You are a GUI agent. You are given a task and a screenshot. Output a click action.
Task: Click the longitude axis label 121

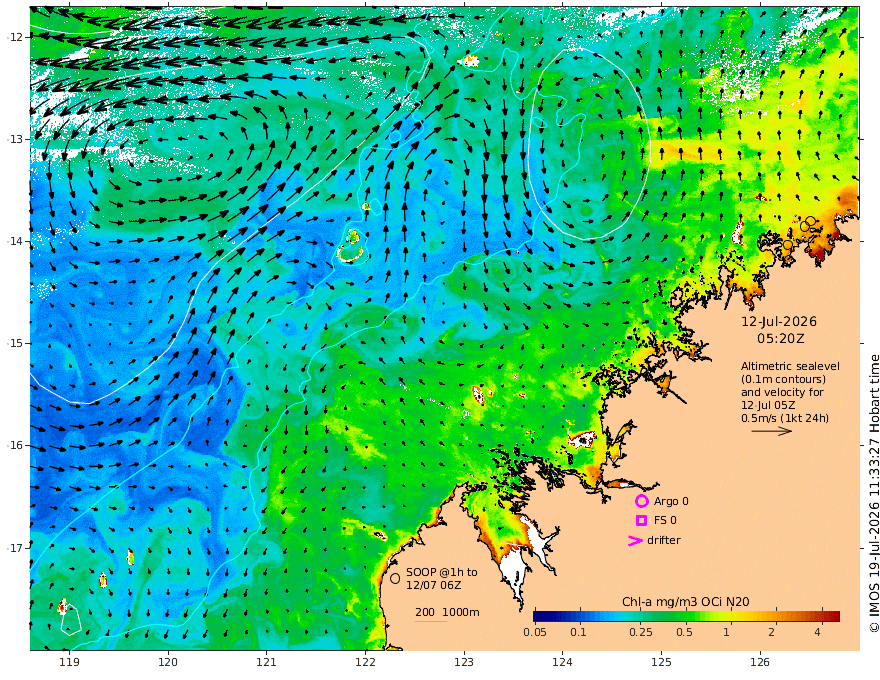[x=266, y=663]
